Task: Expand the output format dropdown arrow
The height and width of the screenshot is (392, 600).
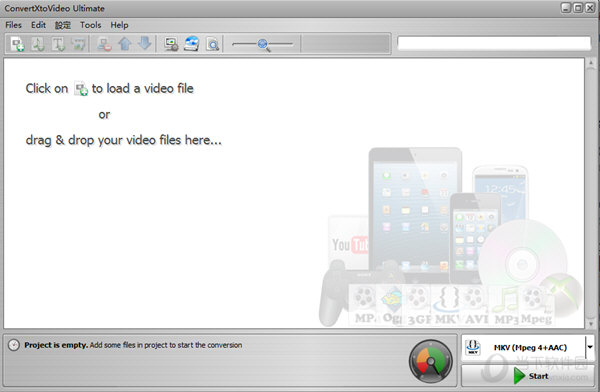Action: [590, 347]
